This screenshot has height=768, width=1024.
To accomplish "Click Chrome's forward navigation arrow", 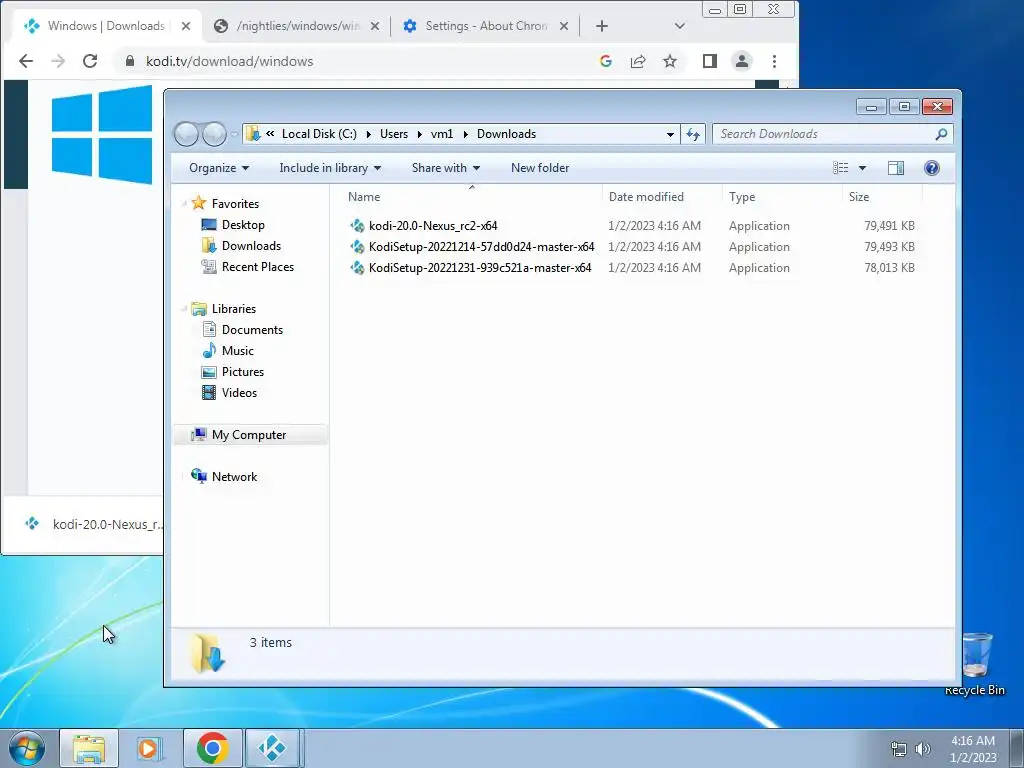I will (x=58, y=61).
